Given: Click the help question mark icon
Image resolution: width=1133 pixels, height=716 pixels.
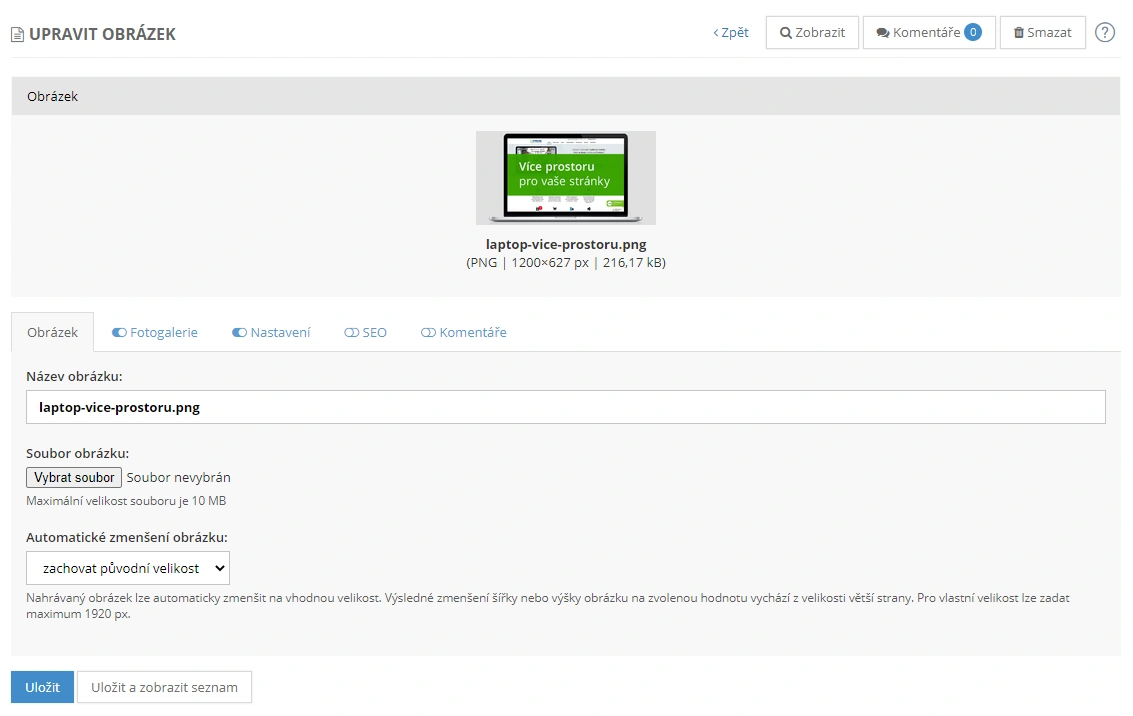Looking at the screenshot, I should click(x=1104, y=32).
